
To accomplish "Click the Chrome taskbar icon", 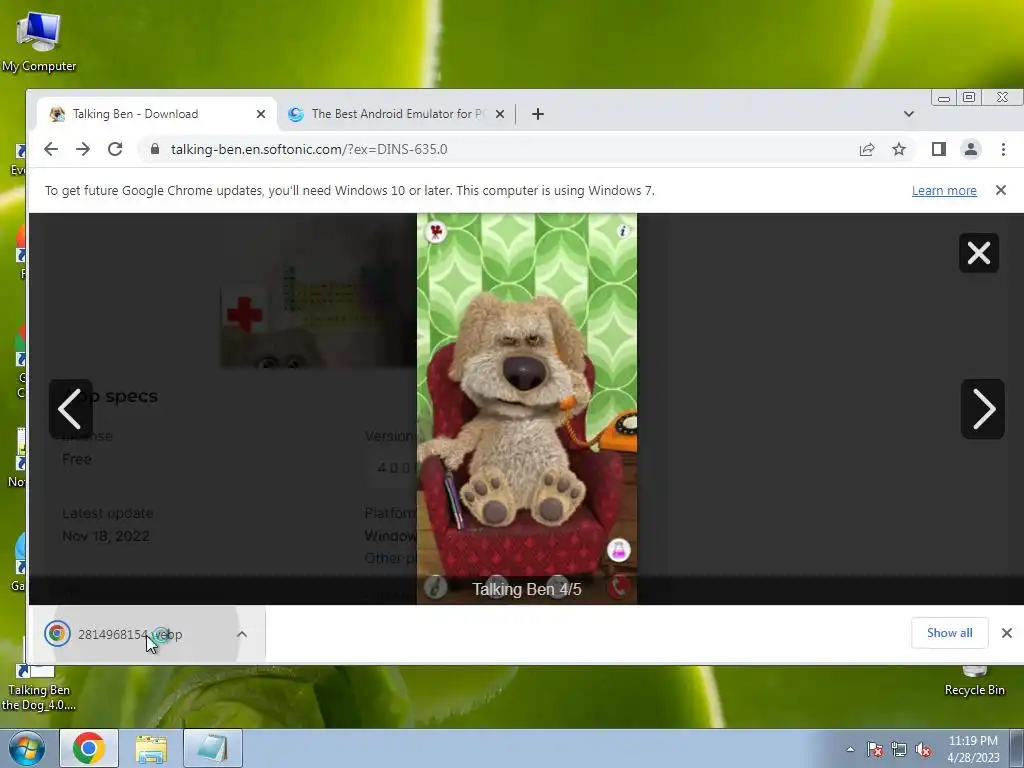I will [89, 748].
